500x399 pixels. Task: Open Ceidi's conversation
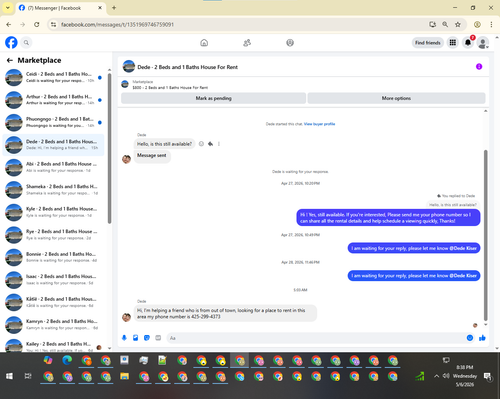(53, 77)
